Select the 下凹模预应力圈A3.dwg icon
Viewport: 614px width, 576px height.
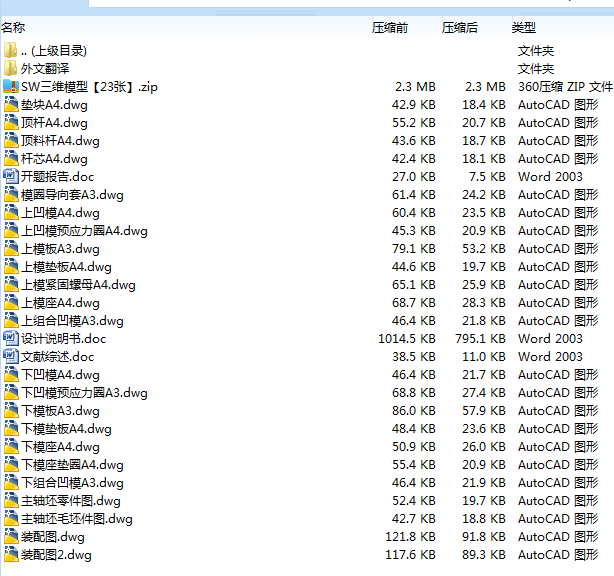[x=11, y=392]
